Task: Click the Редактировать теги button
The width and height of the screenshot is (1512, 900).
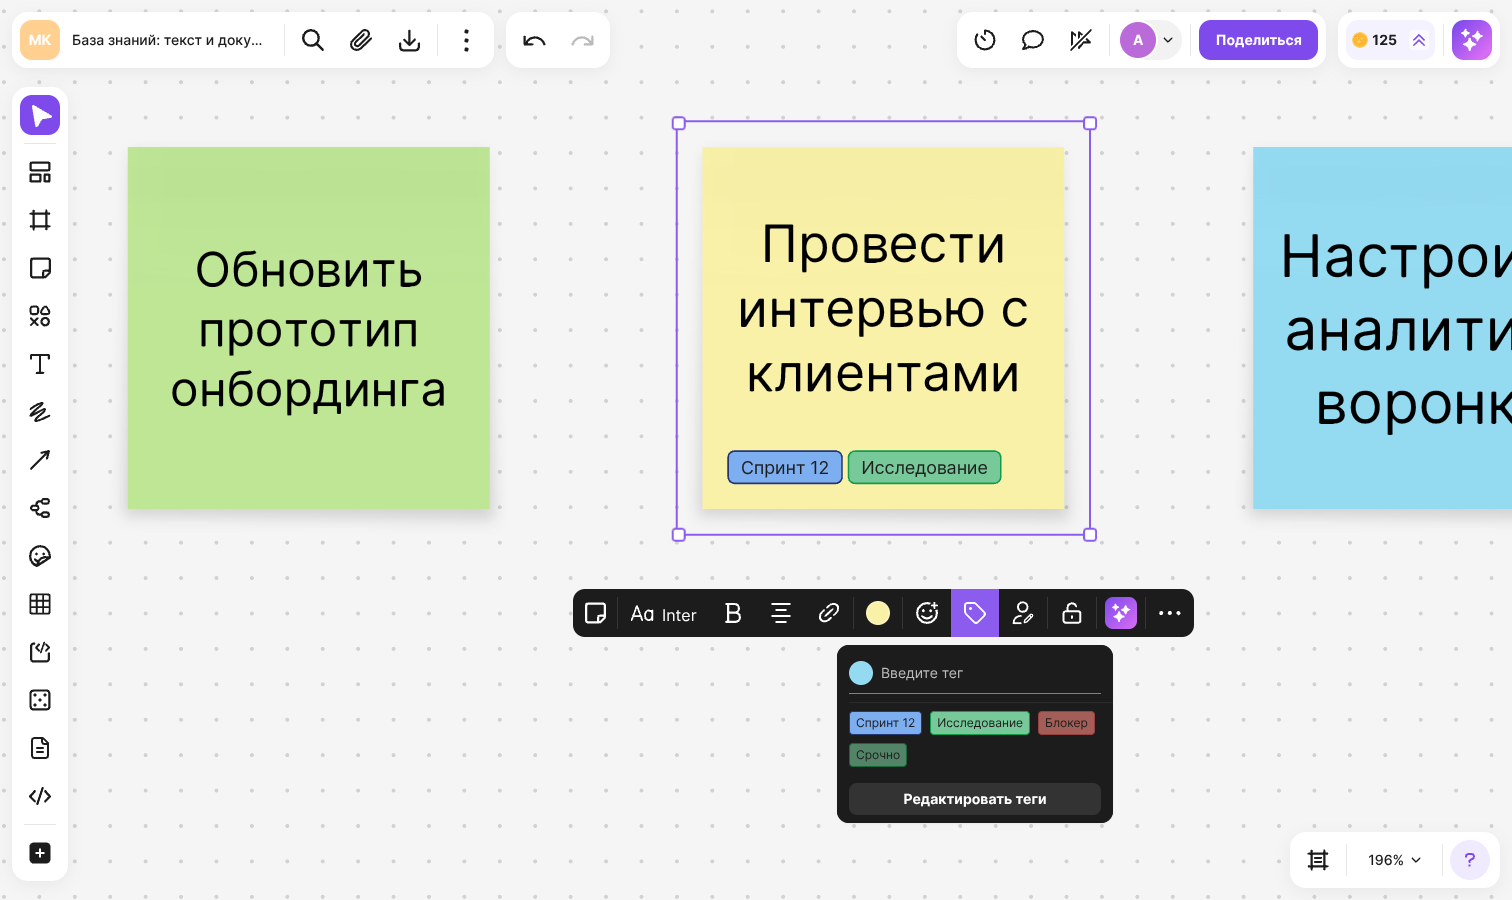Action: point(975,799)
